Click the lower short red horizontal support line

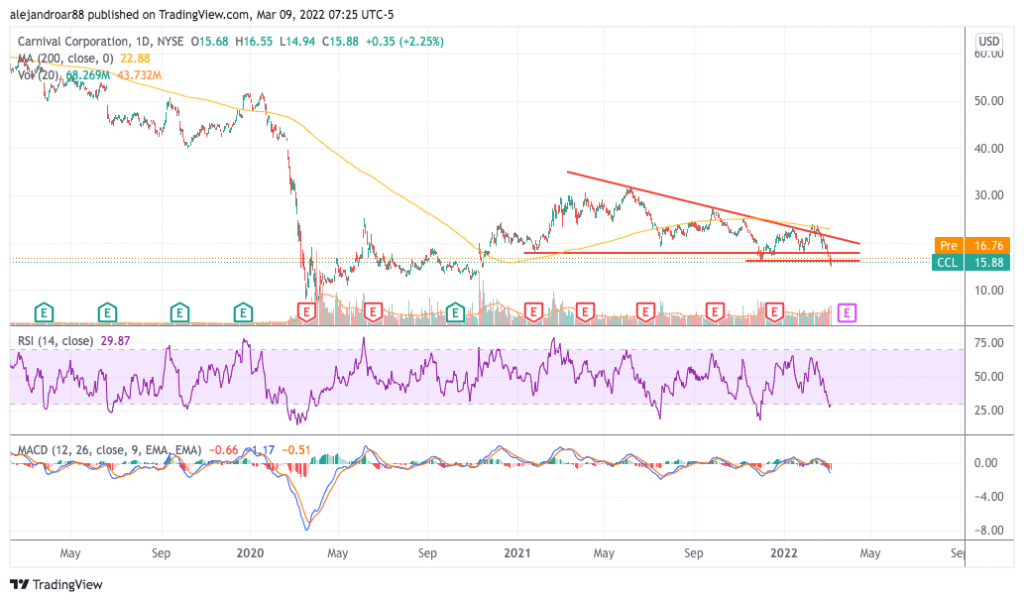pyautogui.click(x=803, y=261)
